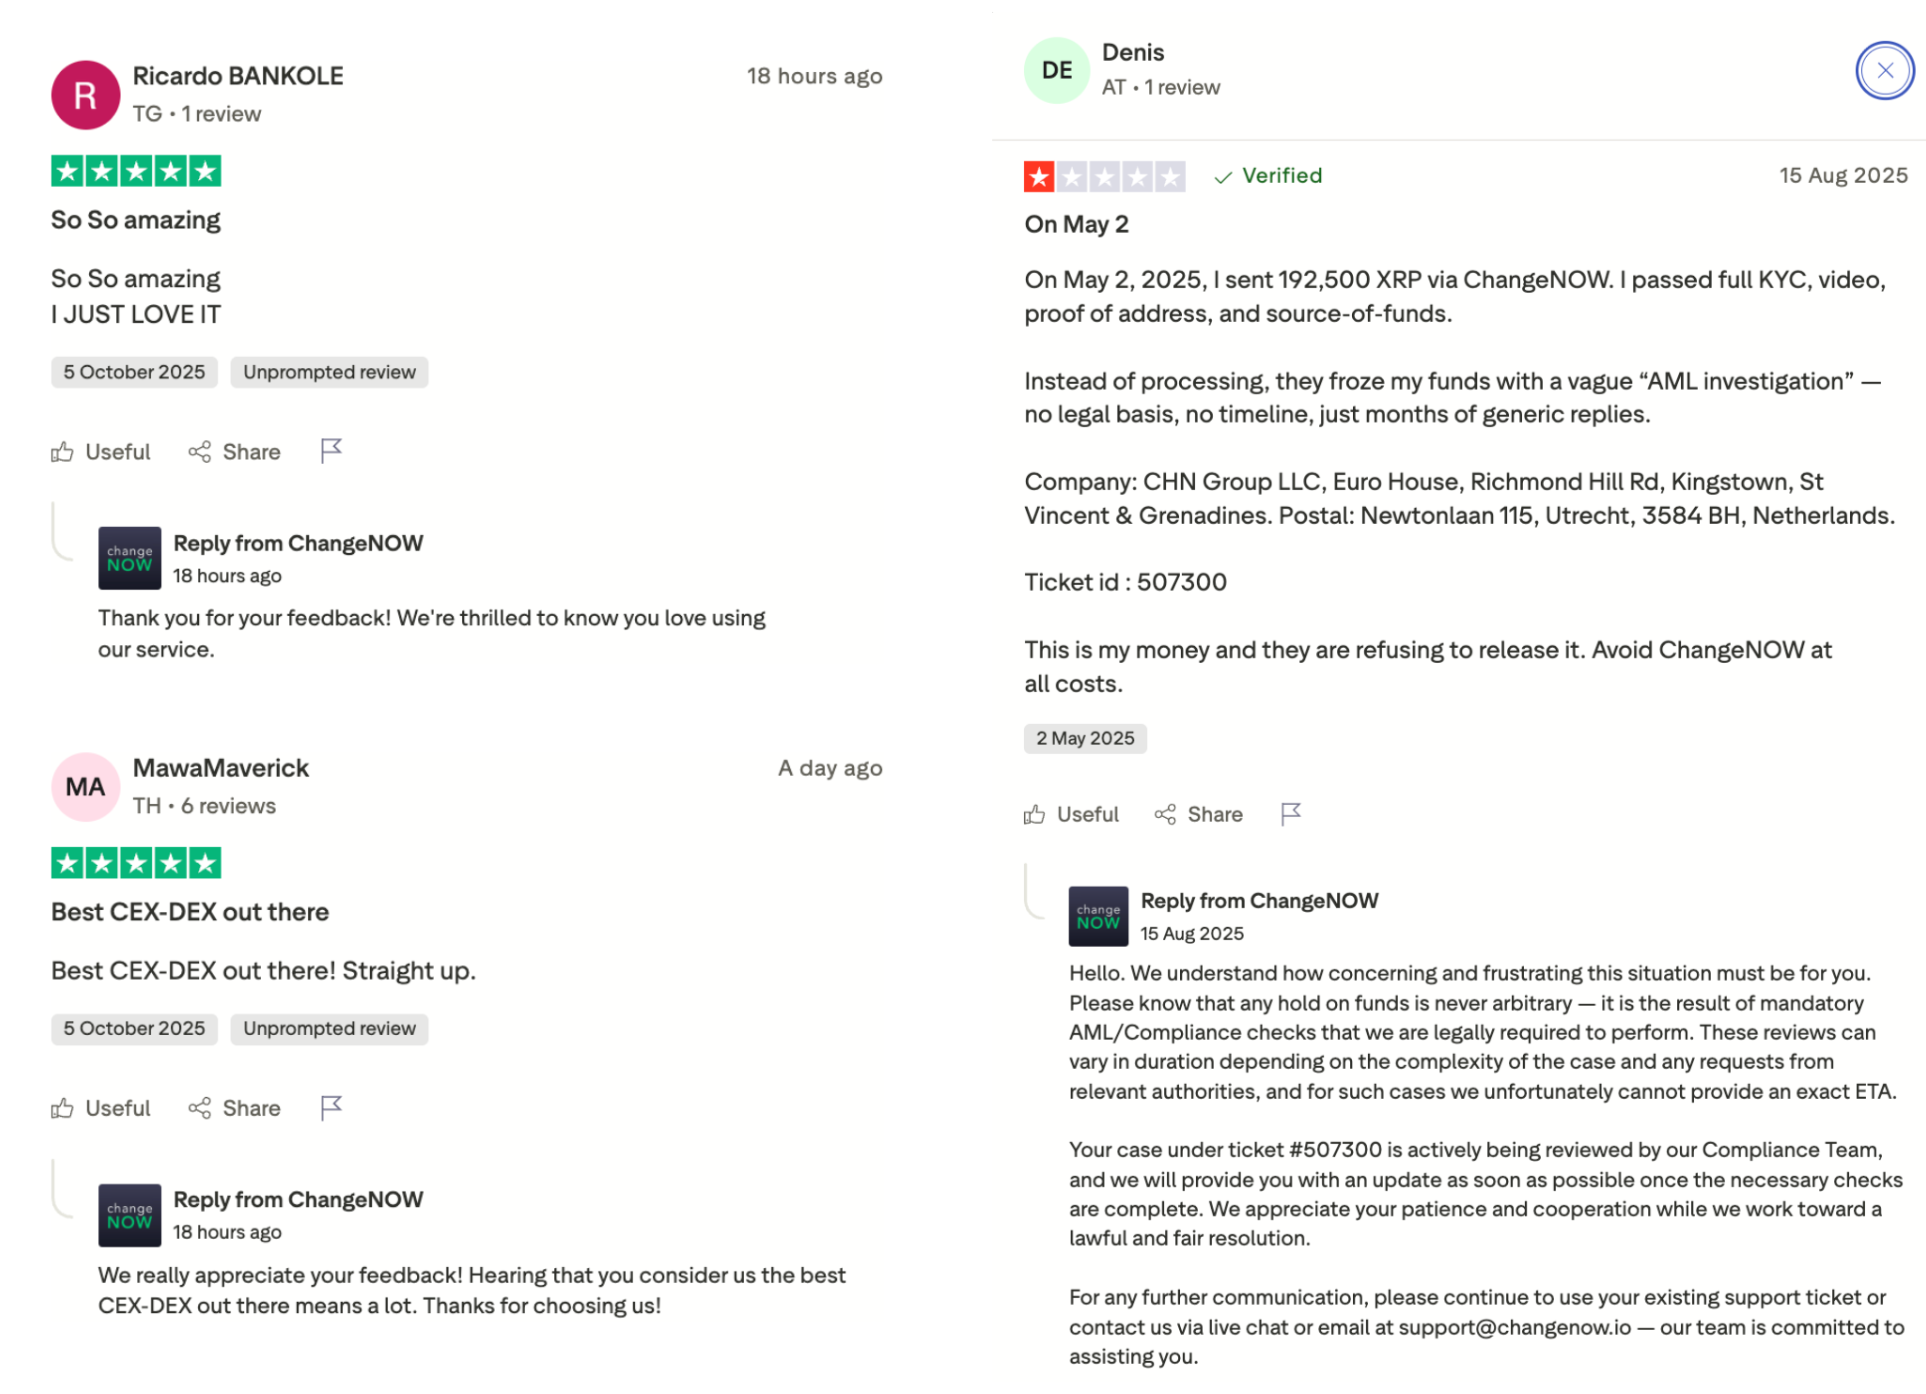Share MawaMaverick's review
The width and height of the screenshot is (1926, 1394).
[235, 1108]
